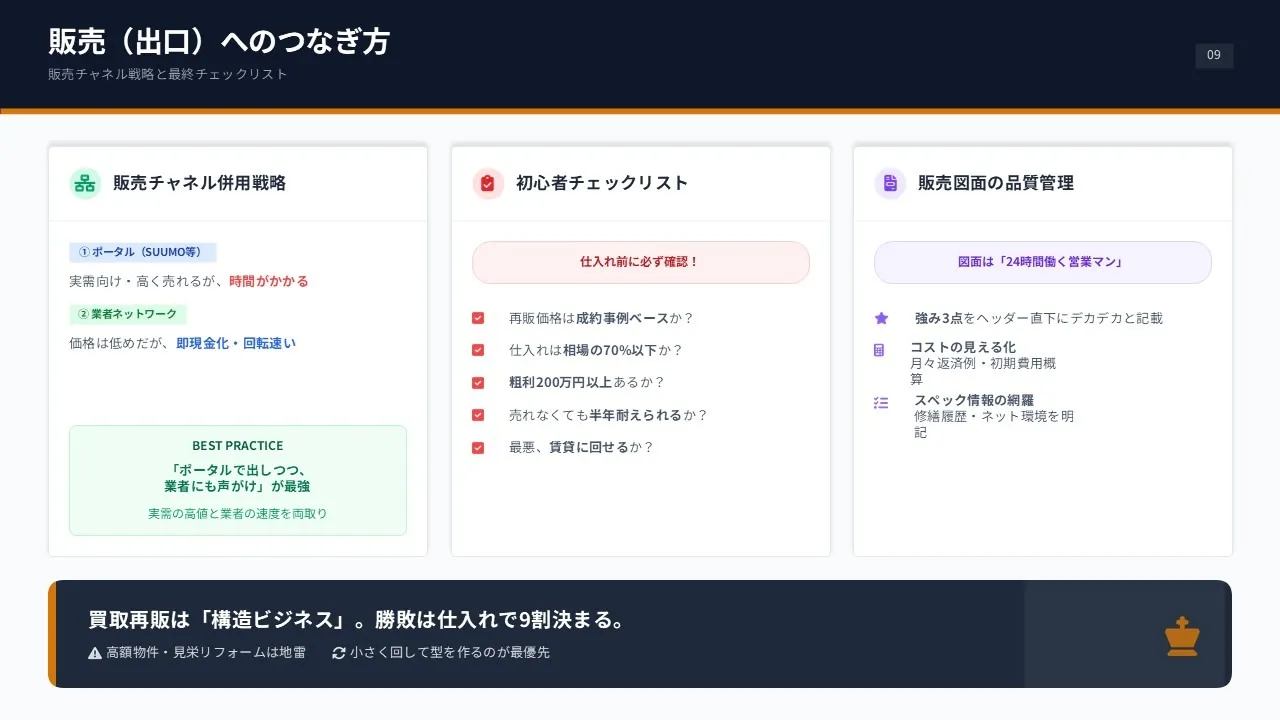Click the calculator icon beside コストの見える化
The image size is (1280, 720).
(880, 350)
